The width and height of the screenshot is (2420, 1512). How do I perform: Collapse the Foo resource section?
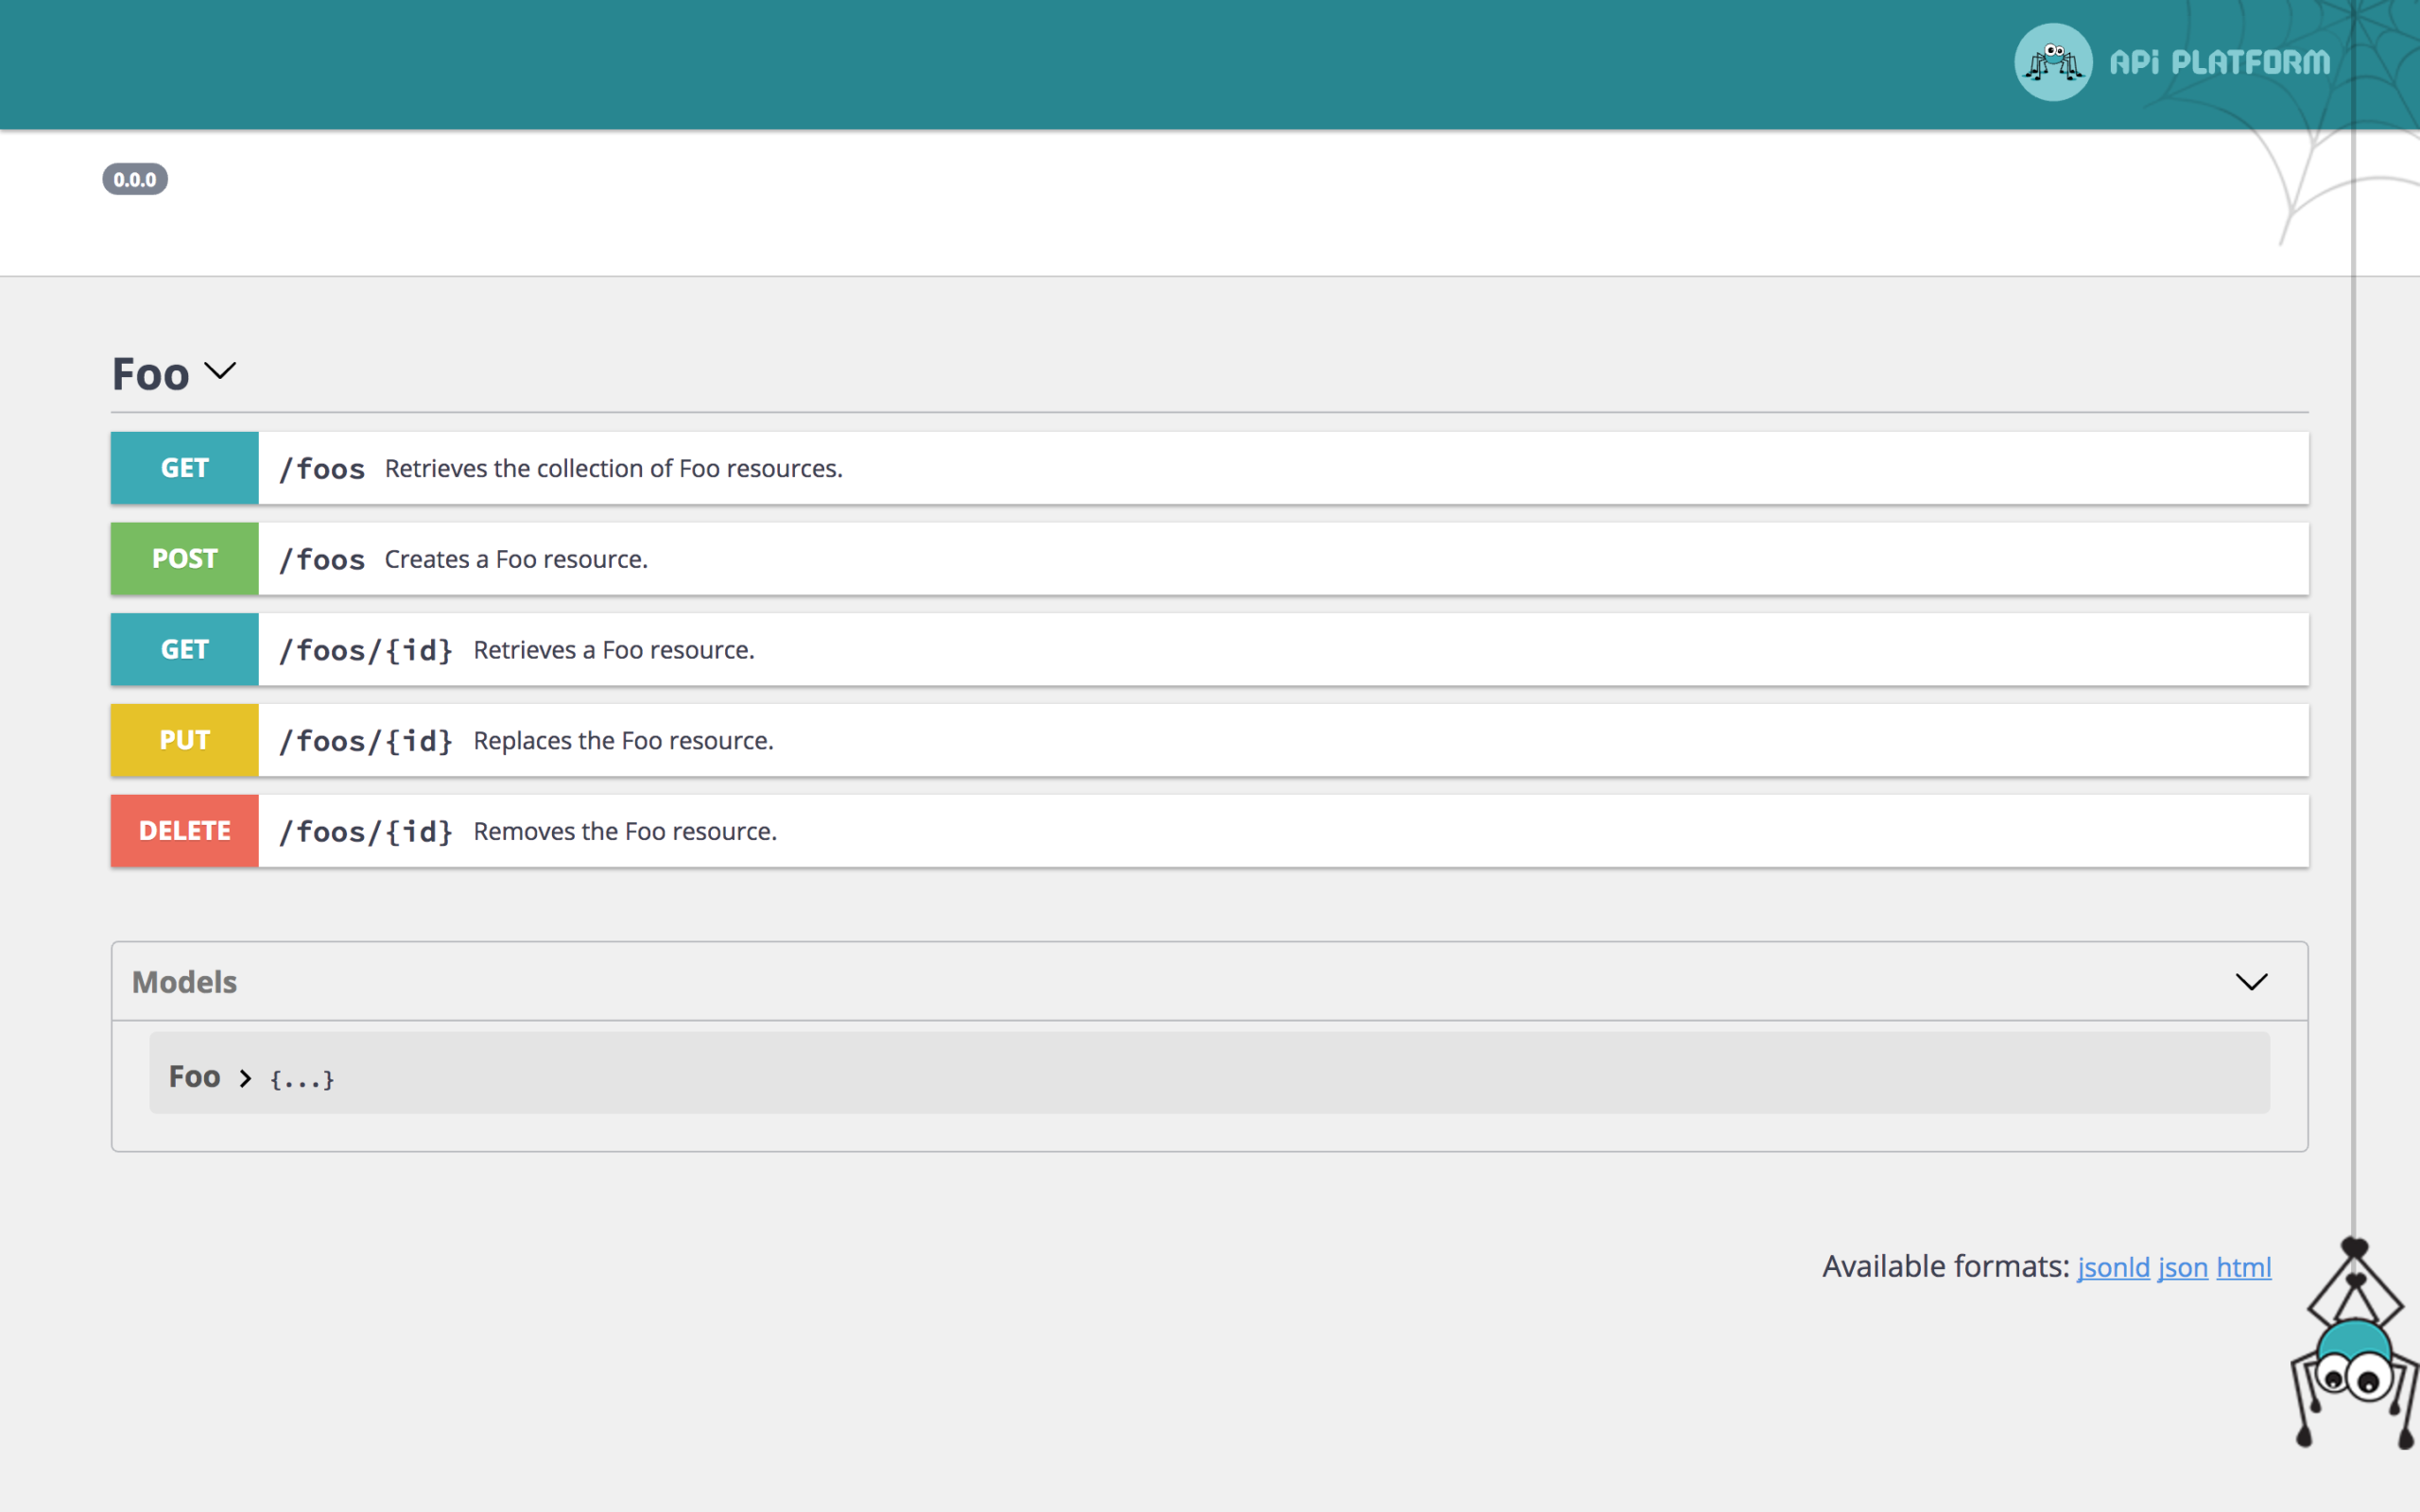[221, 371]
